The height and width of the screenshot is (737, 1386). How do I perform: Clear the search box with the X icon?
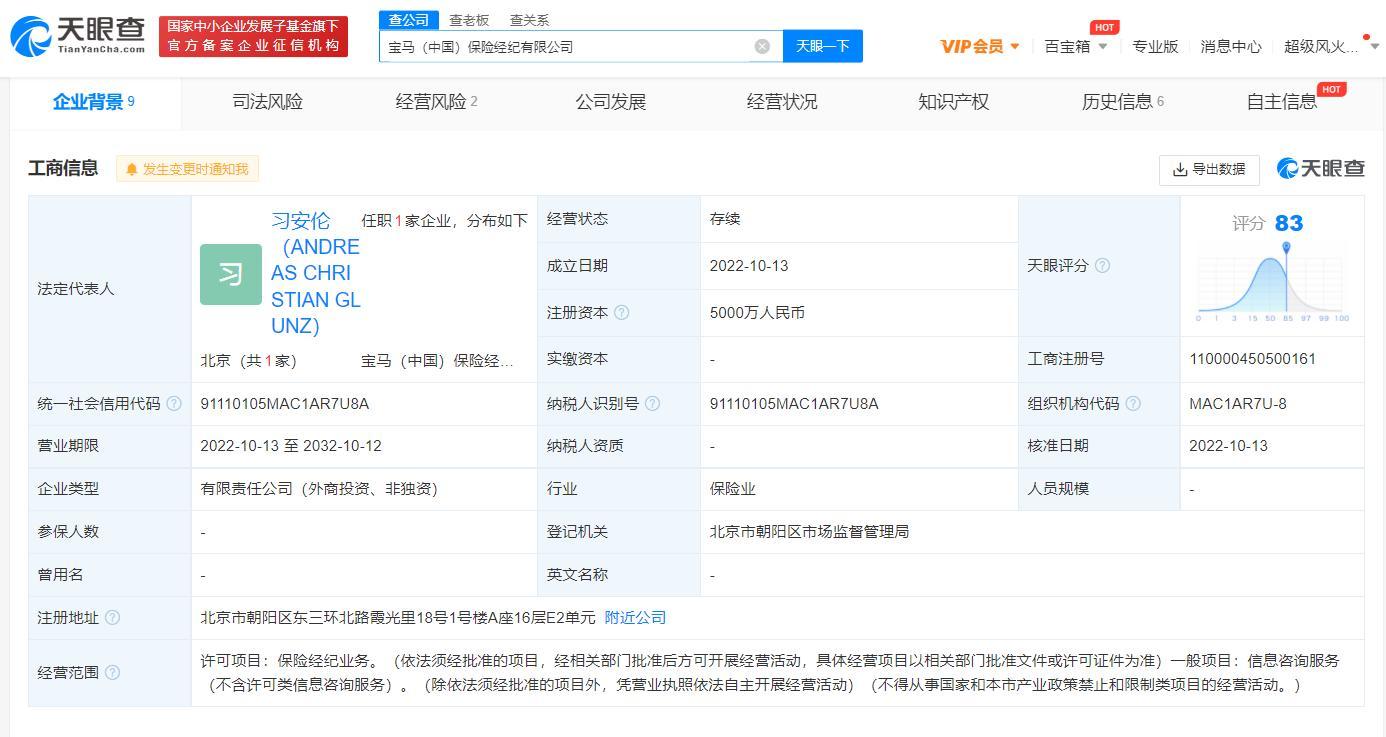[762, 46]
